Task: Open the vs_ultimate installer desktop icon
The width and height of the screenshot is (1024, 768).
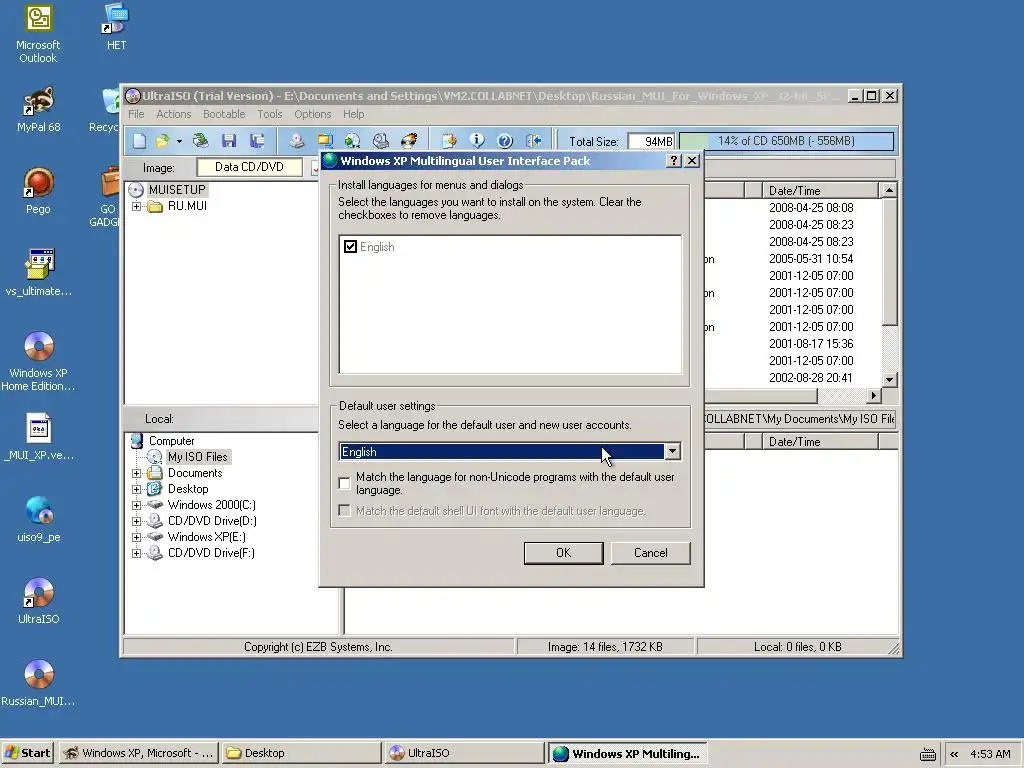Action: pos(39,273)
